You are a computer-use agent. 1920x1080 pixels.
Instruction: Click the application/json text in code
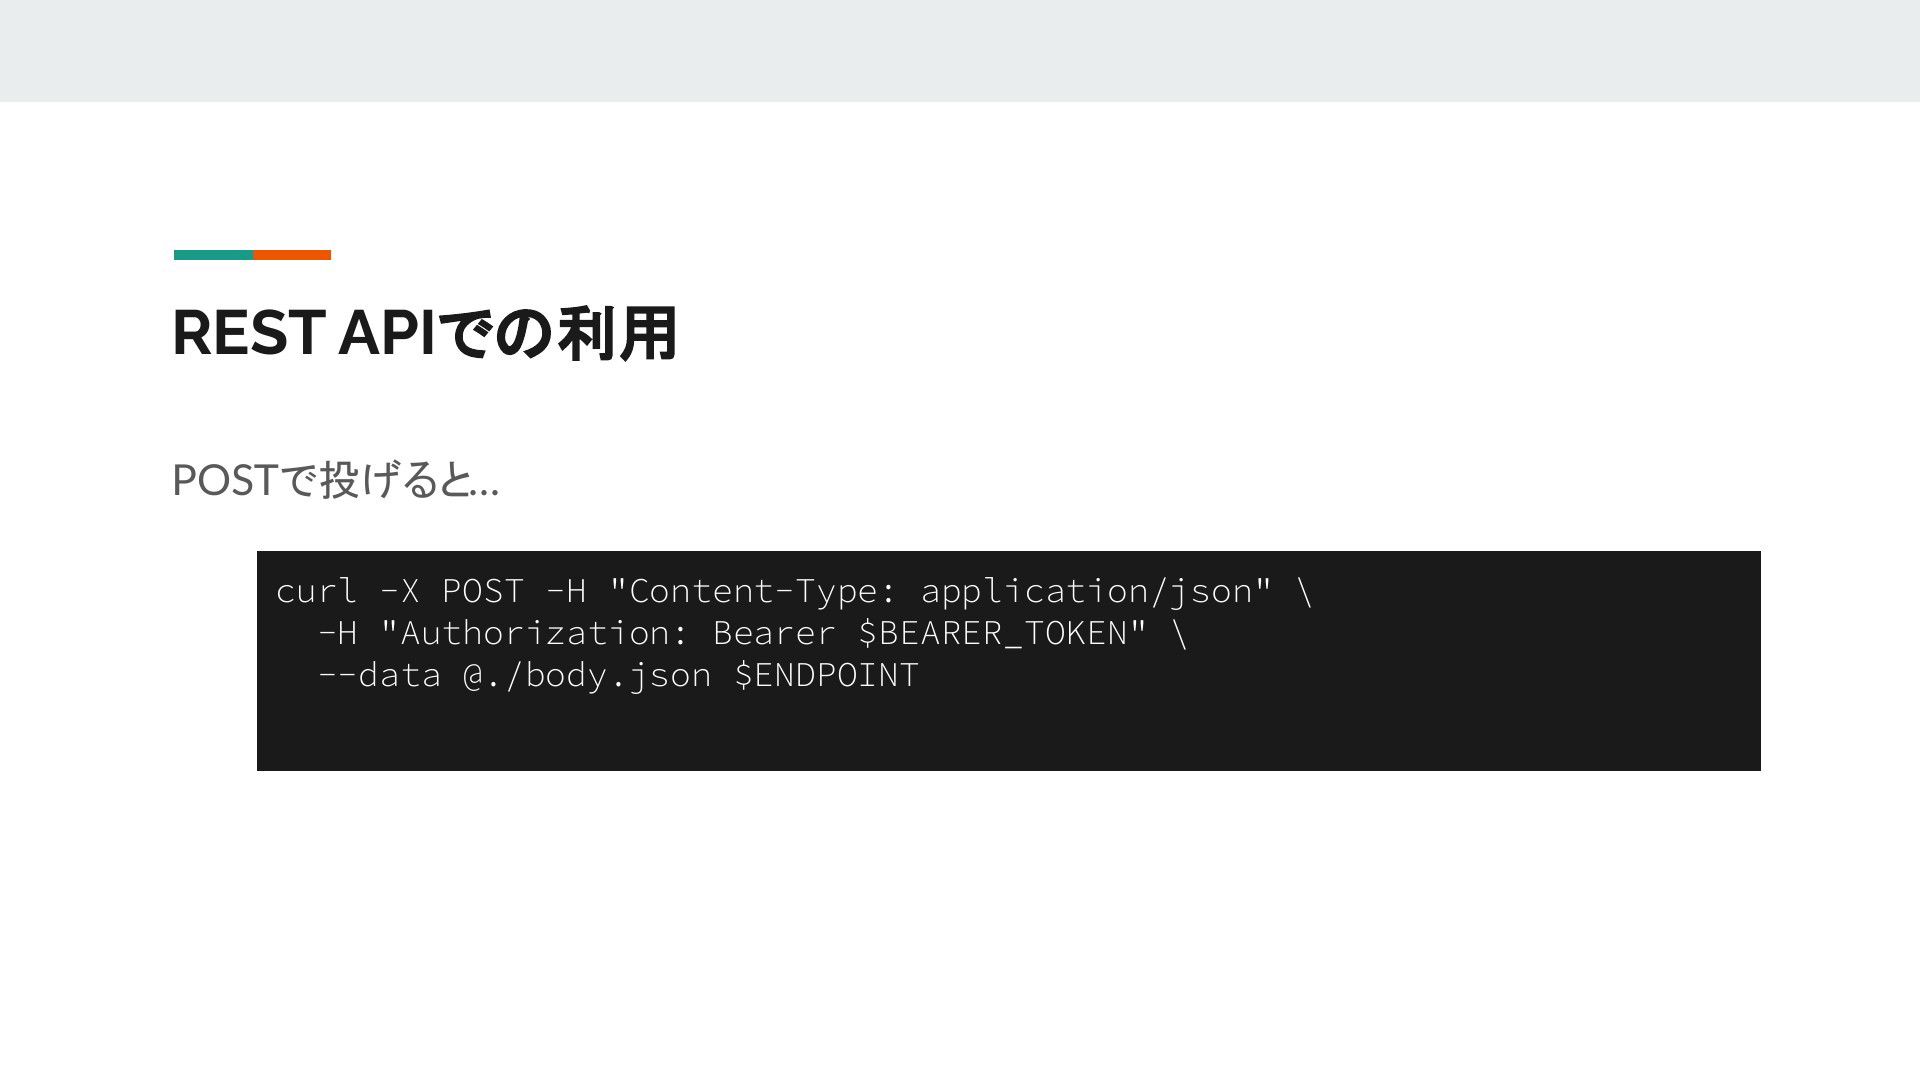point(1087,591)
